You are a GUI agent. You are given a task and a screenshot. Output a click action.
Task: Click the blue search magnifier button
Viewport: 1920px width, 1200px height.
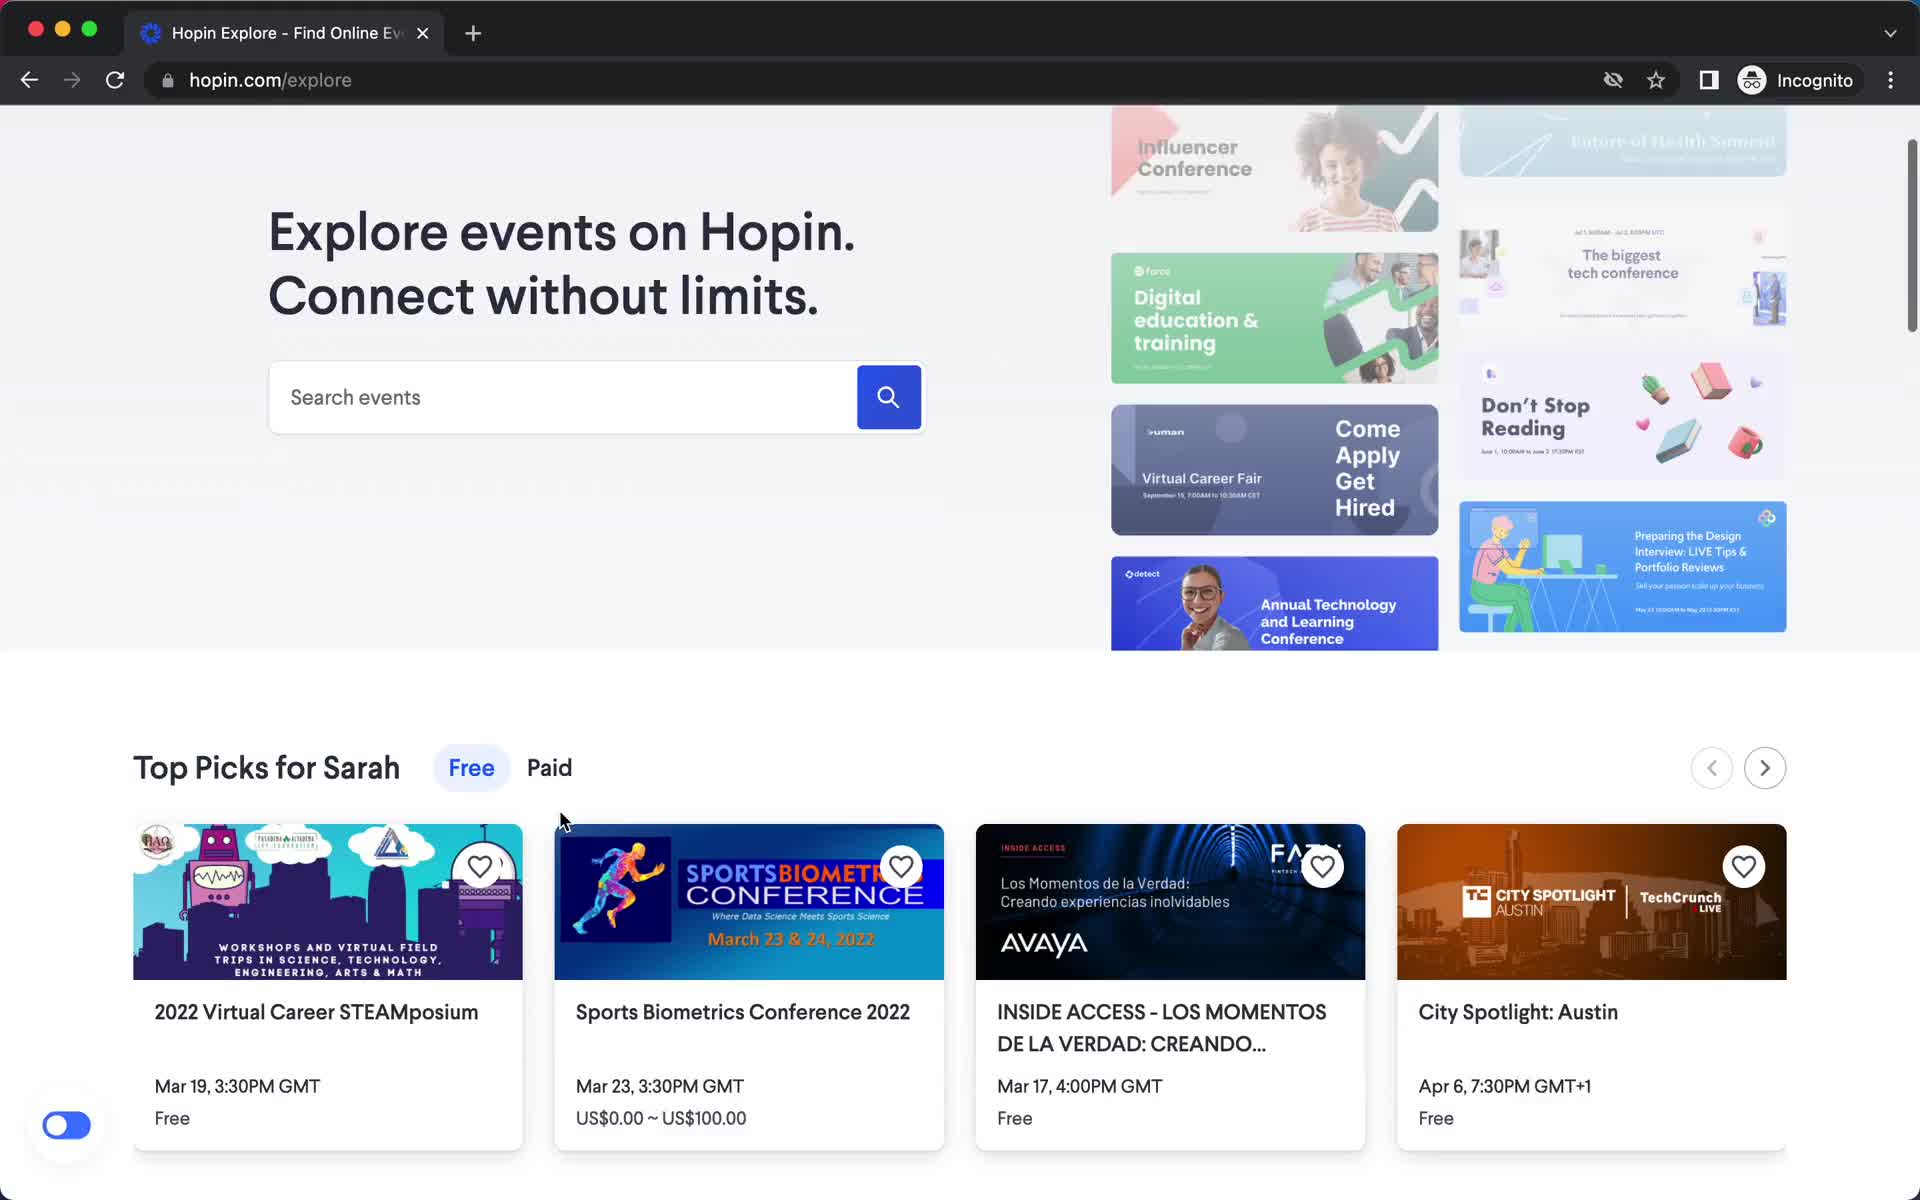coord(888,397)
